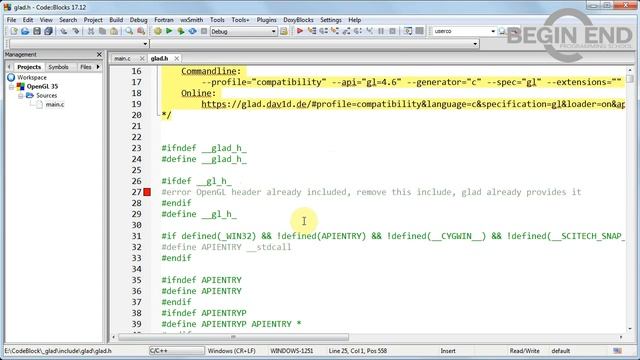Open the C/C++ language selector in status bar
The height and width of the screenshot is (360, 640).
pyautogui.click(x=176, y=351)
